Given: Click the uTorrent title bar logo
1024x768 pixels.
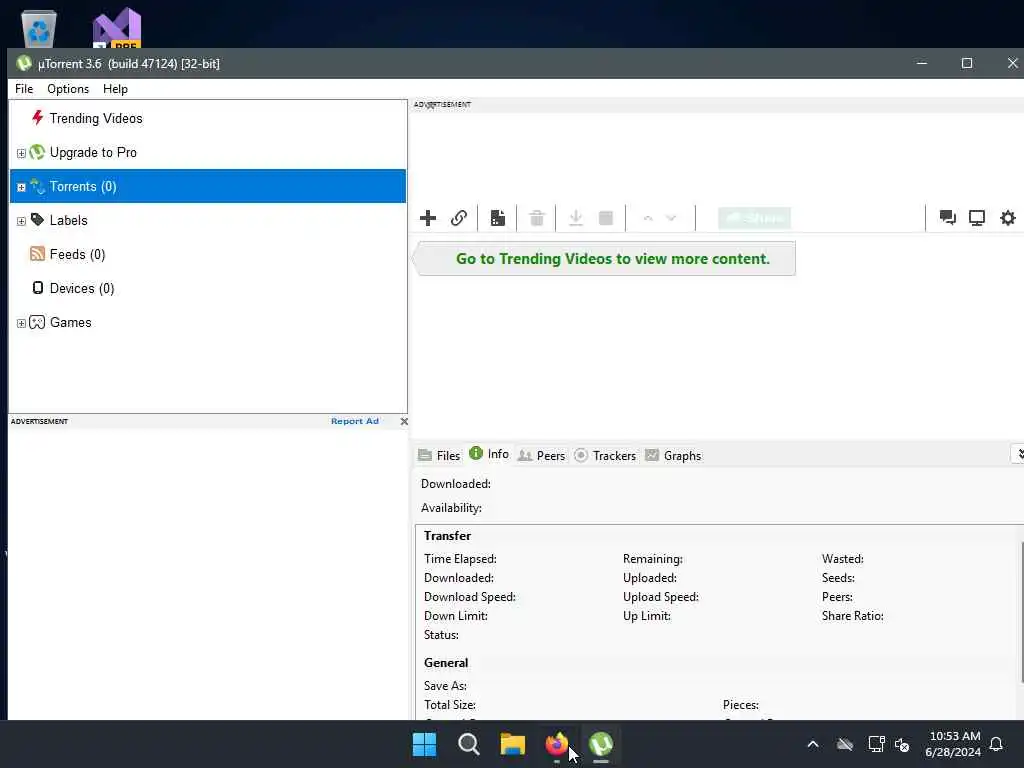Looking at the screenshot, I should [24, 63].
